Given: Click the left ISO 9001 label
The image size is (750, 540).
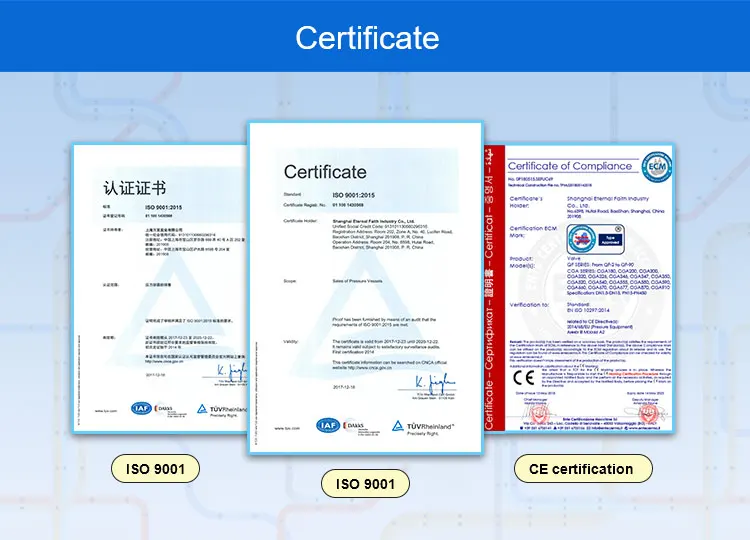Looking at the screenshot, I should [155, 468].
